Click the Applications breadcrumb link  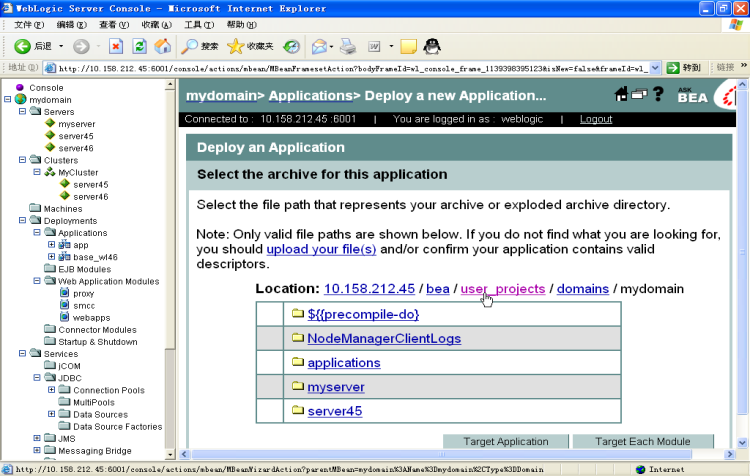310,96
